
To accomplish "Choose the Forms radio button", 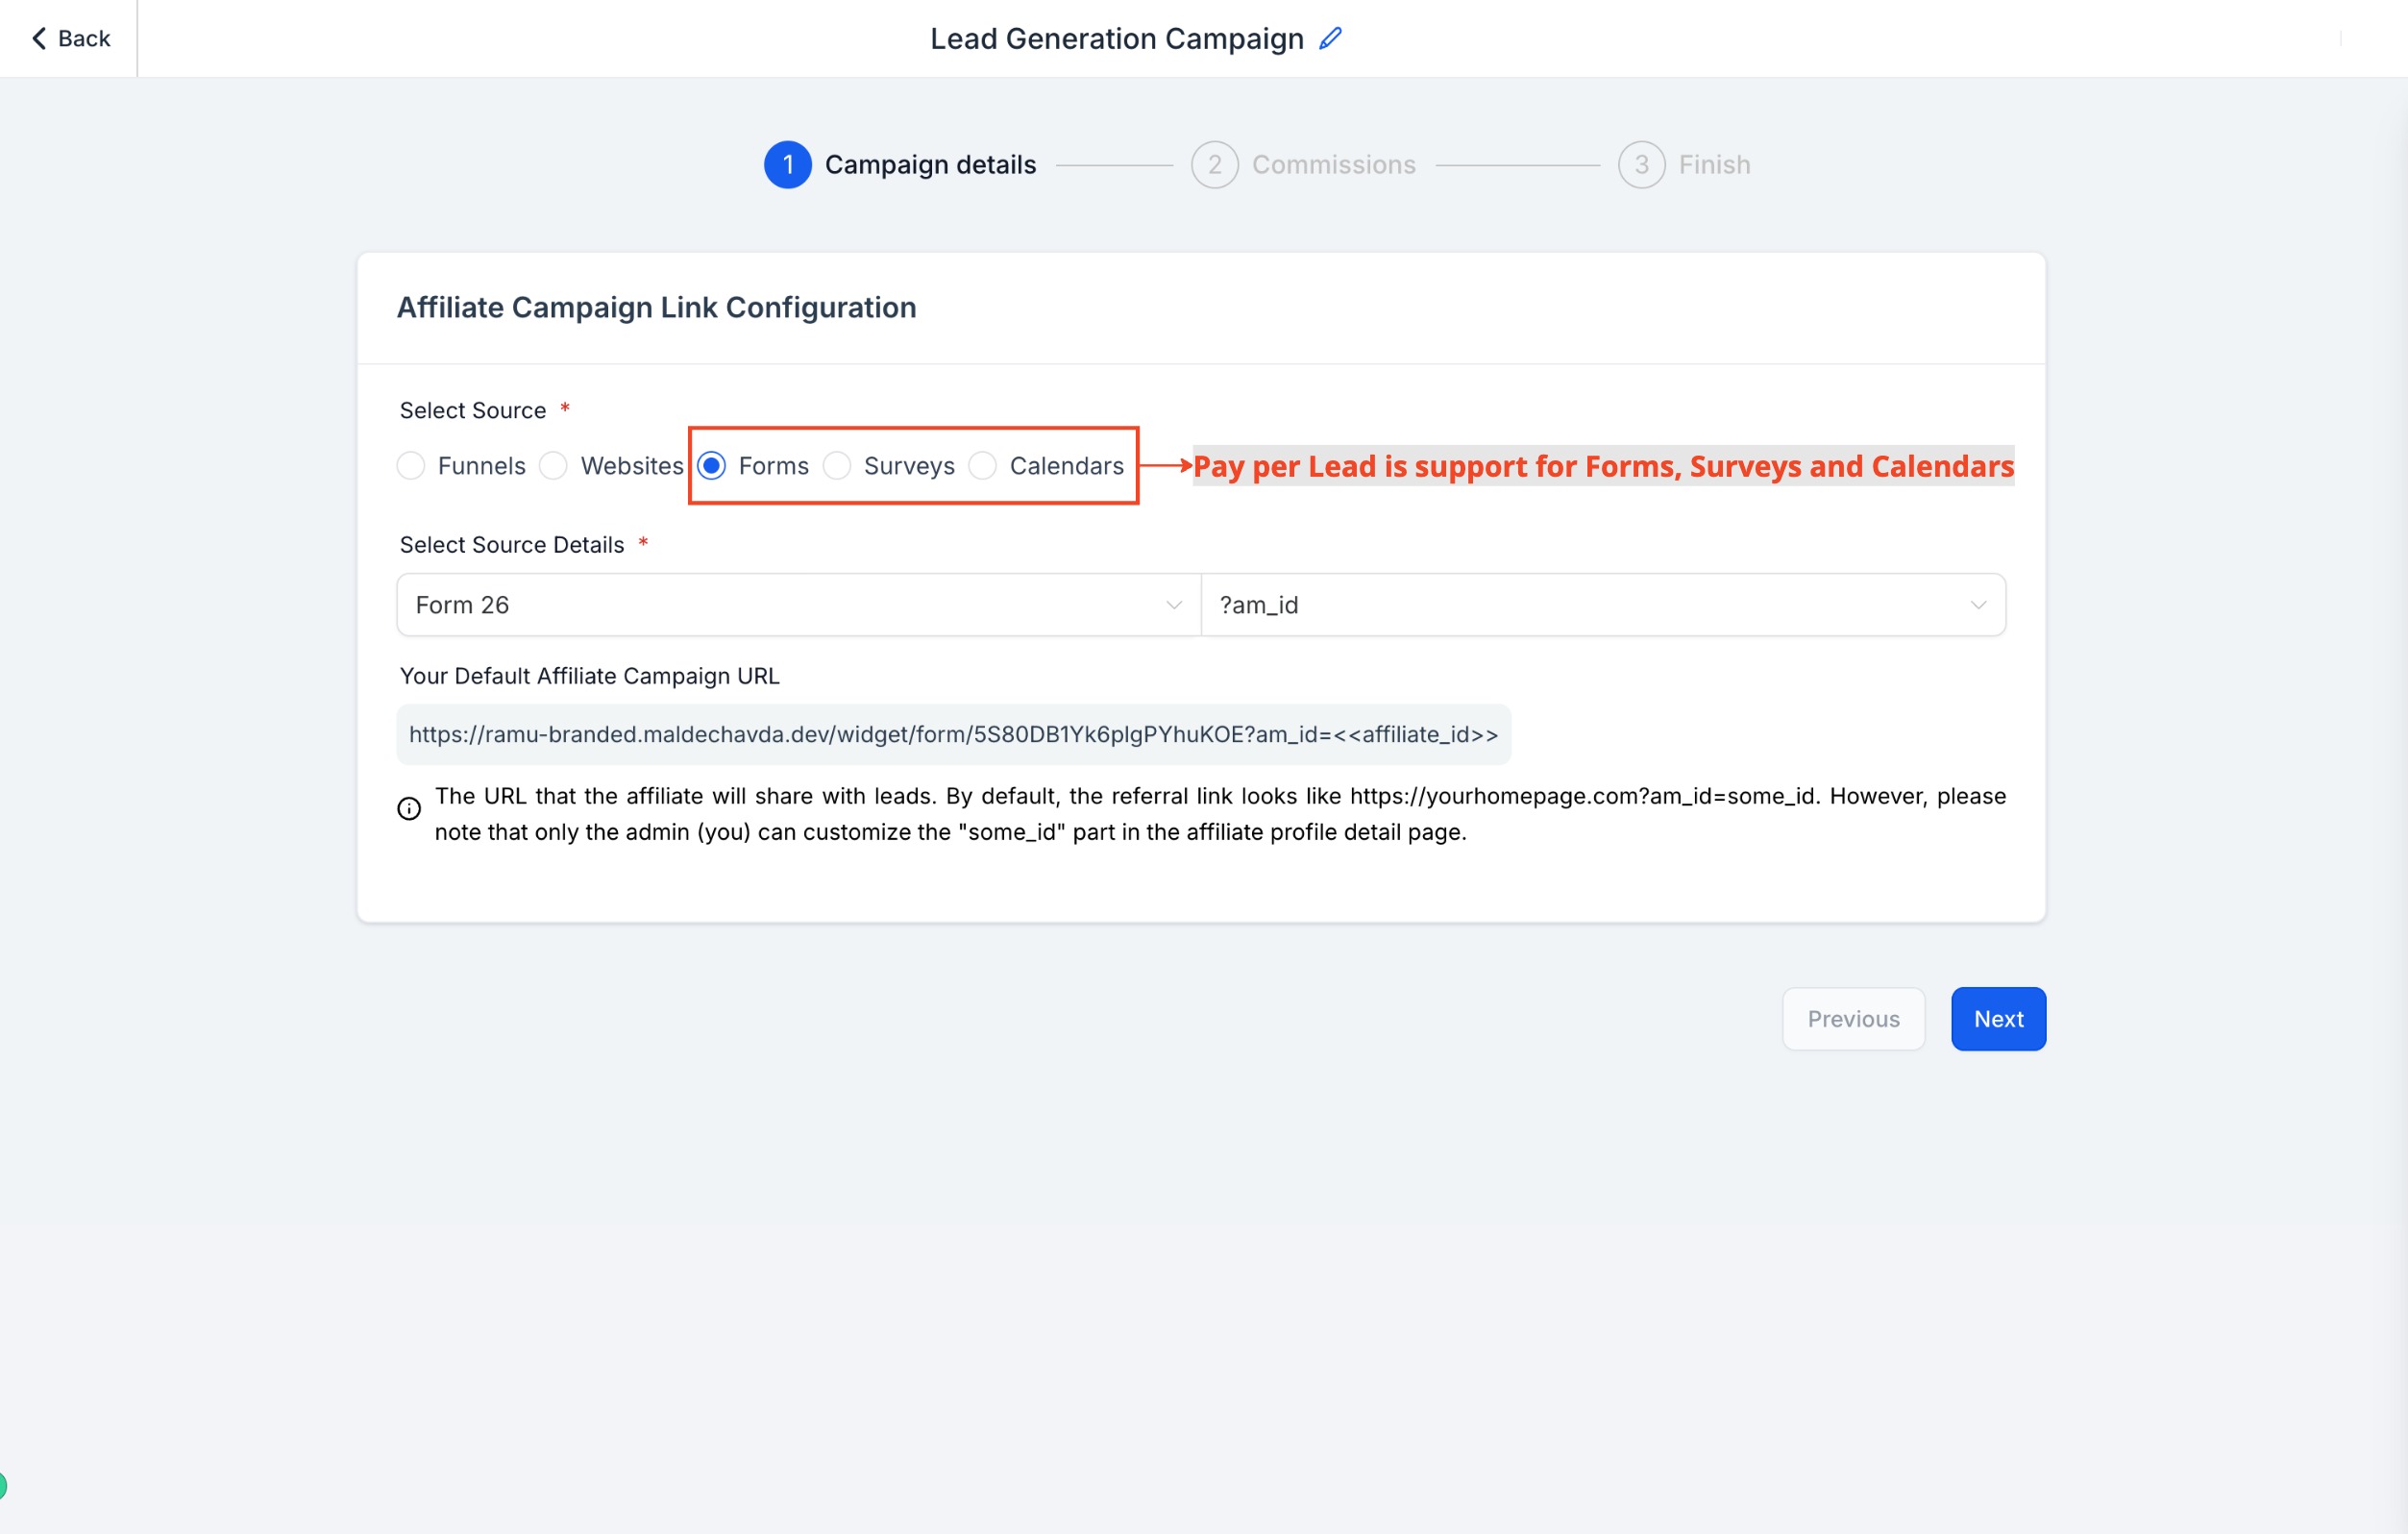I will [x=712, y=466].
